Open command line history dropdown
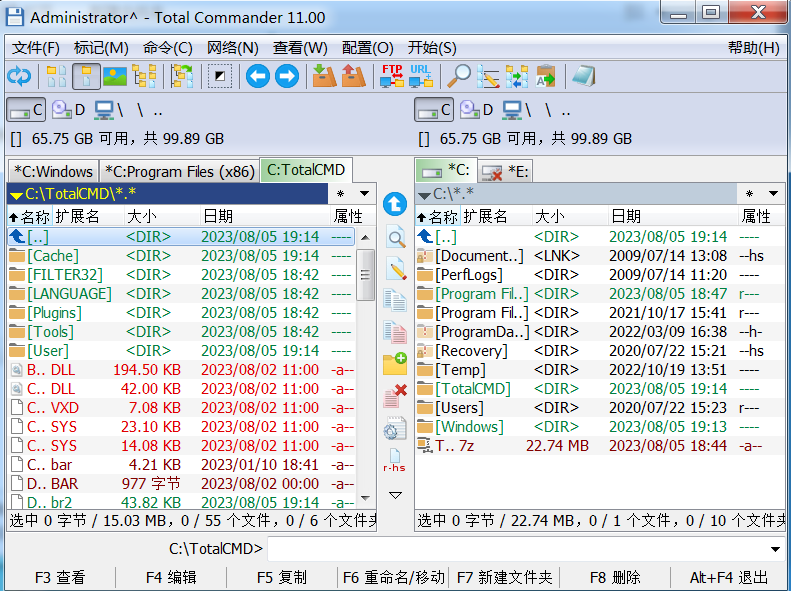This screenshot has height=591, width=791. coord(775,549)
